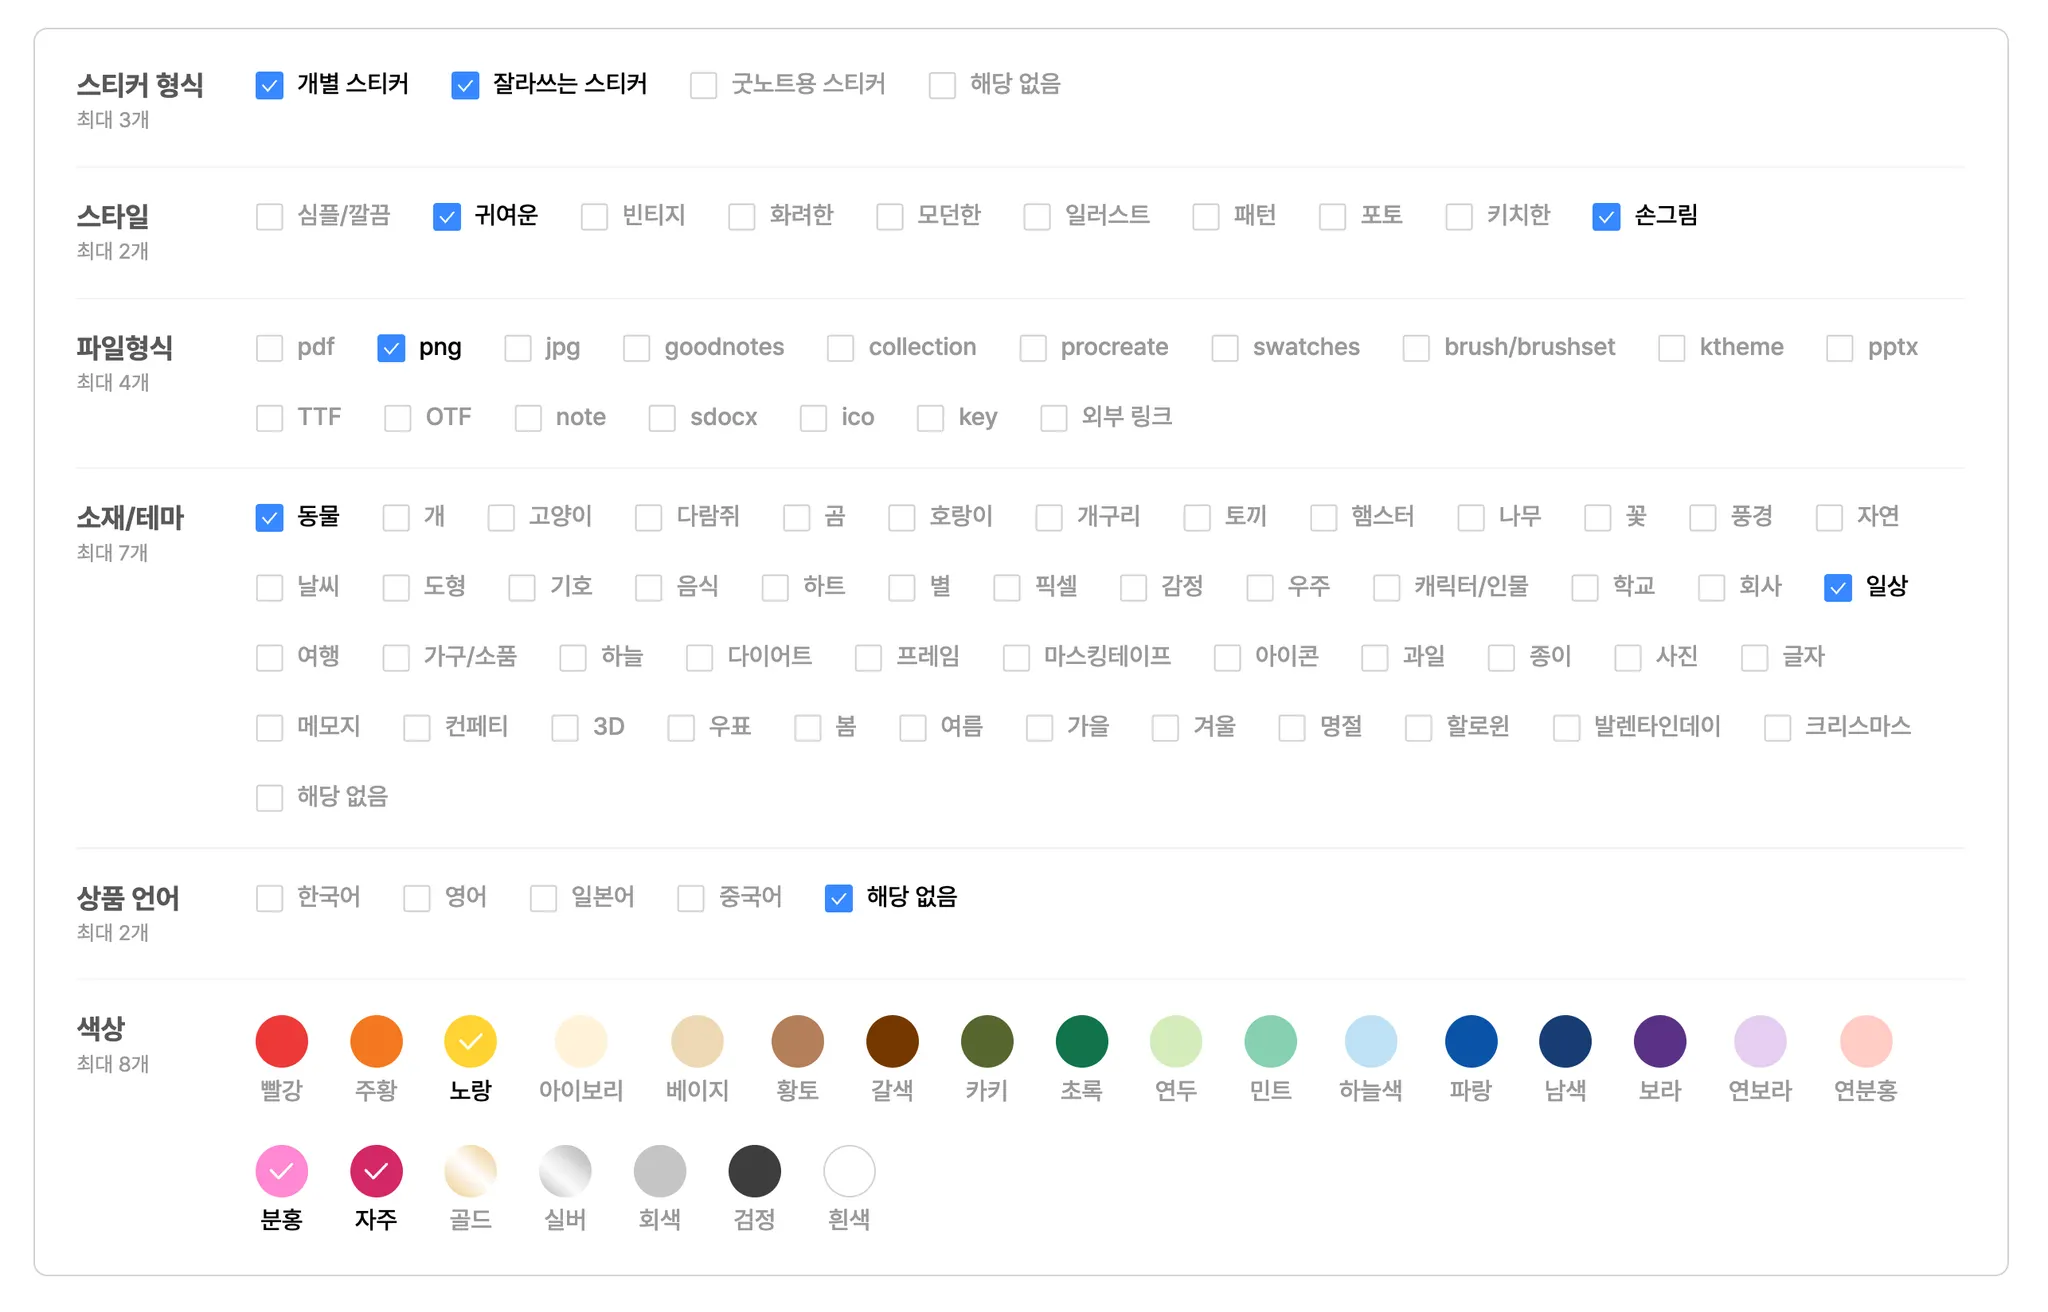Deselect the pink 분홍 swatch
The height and width of the screenshot is (1312, 2048).
281,1171
